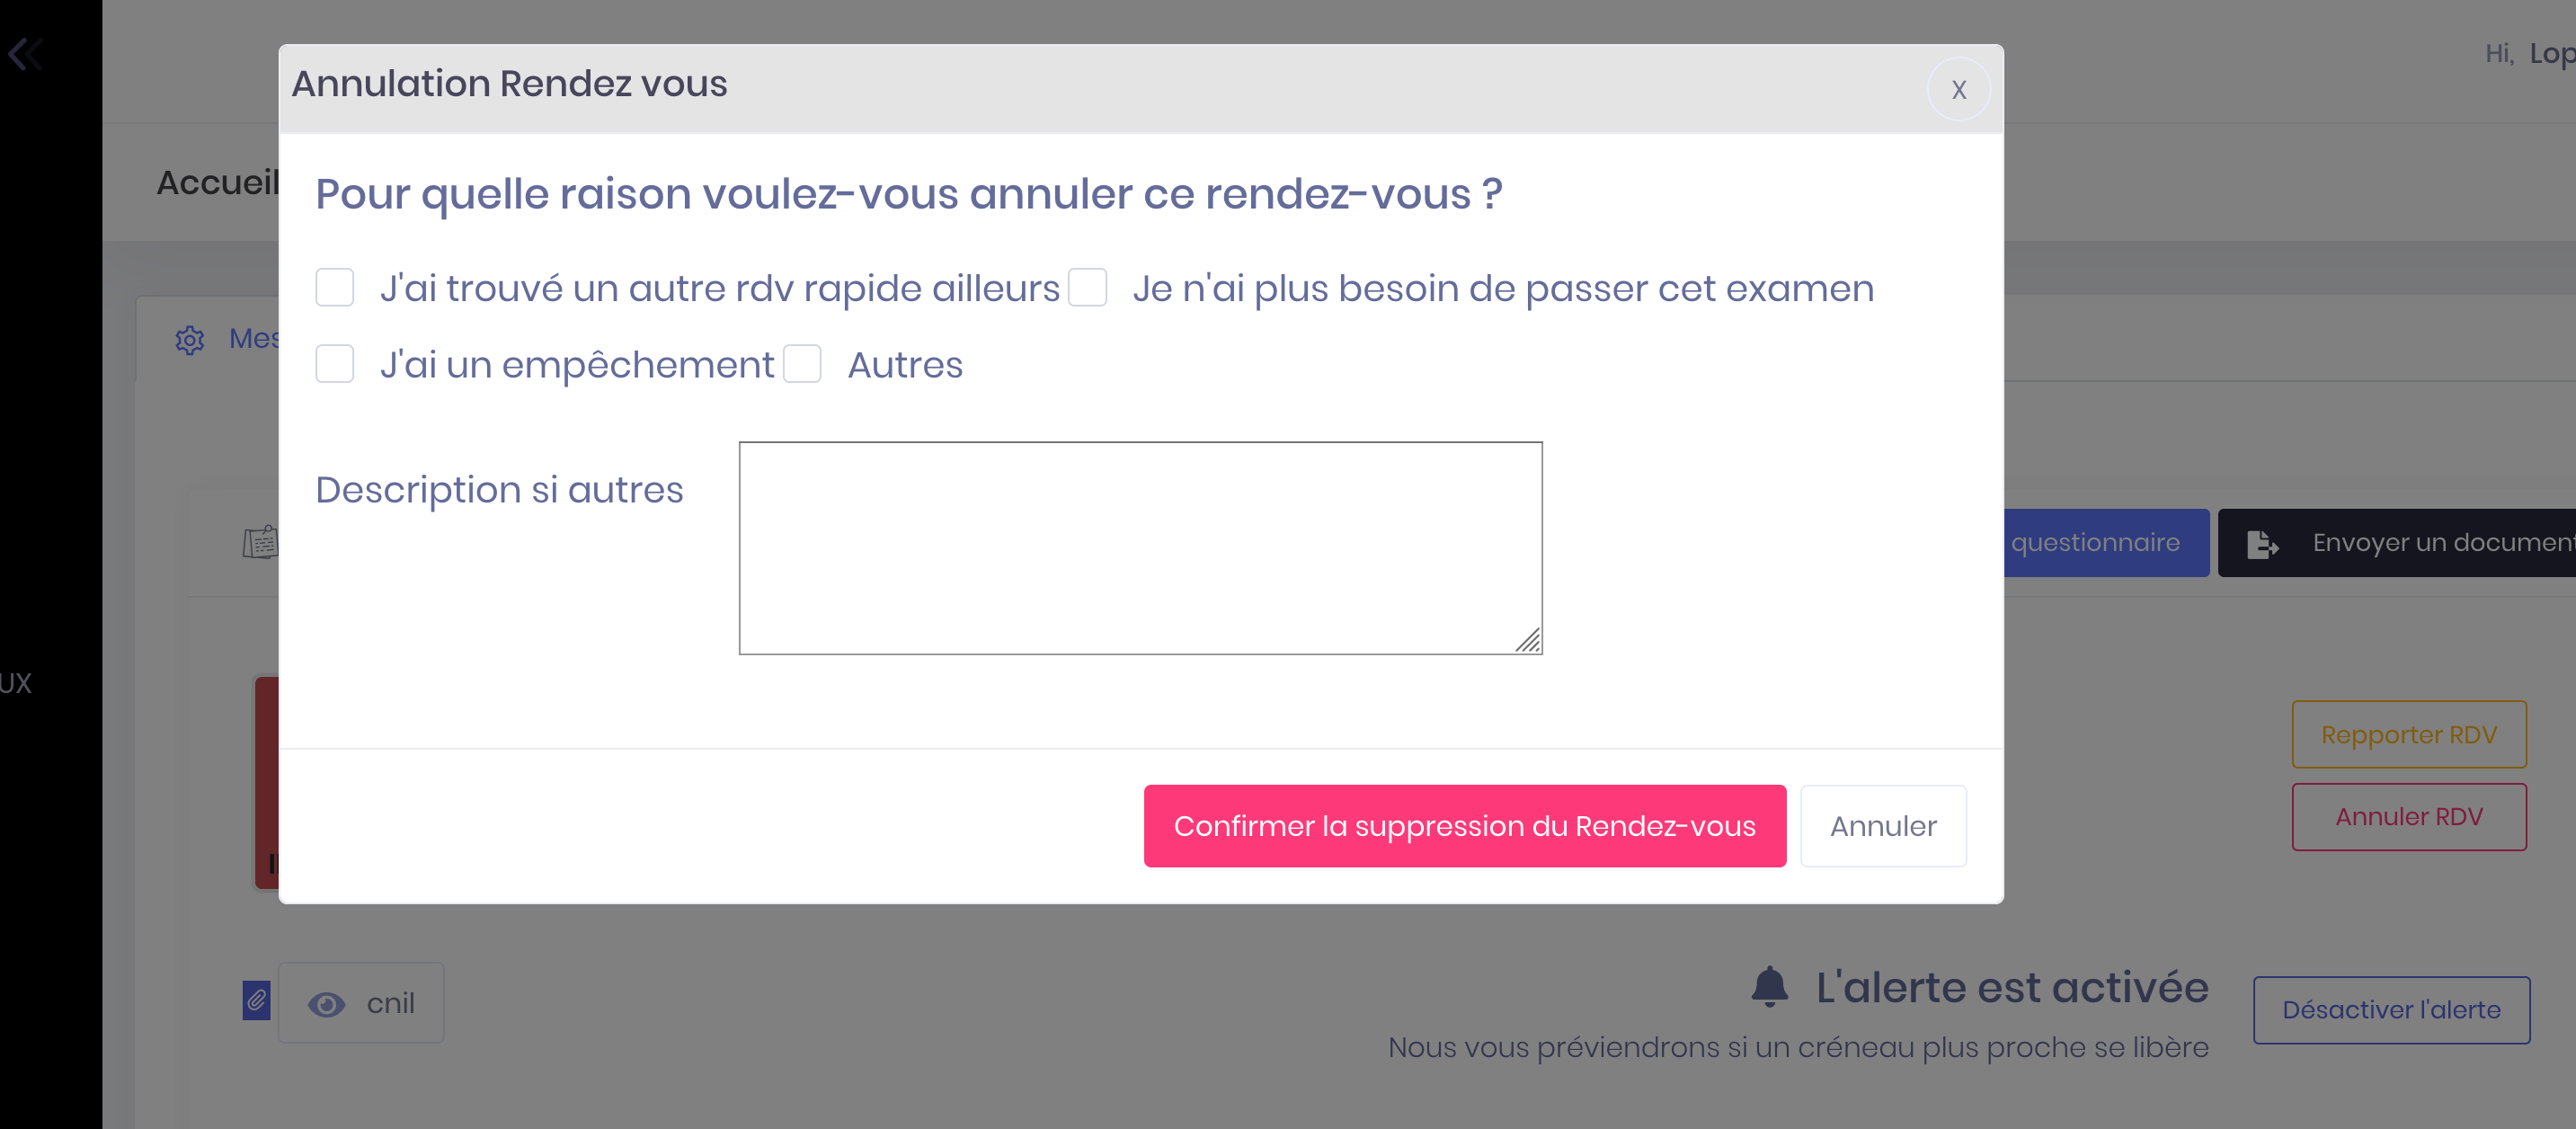Image resolution: width=2576 pixels, height=1129 pixels.
Task: Open the Accueil breadcrumb item
Action: pyautogui.click(x=217, y=183)
